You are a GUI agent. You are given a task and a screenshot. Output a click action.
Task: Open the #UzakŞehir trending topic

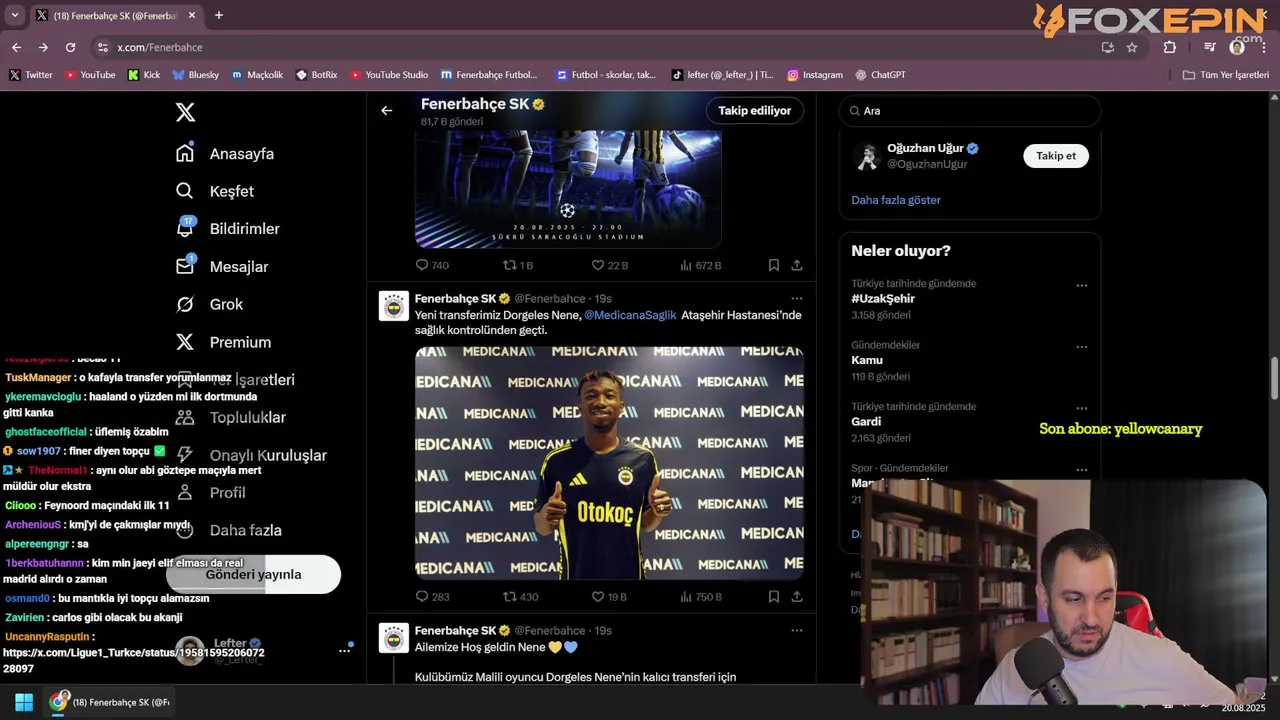[883, 299]
